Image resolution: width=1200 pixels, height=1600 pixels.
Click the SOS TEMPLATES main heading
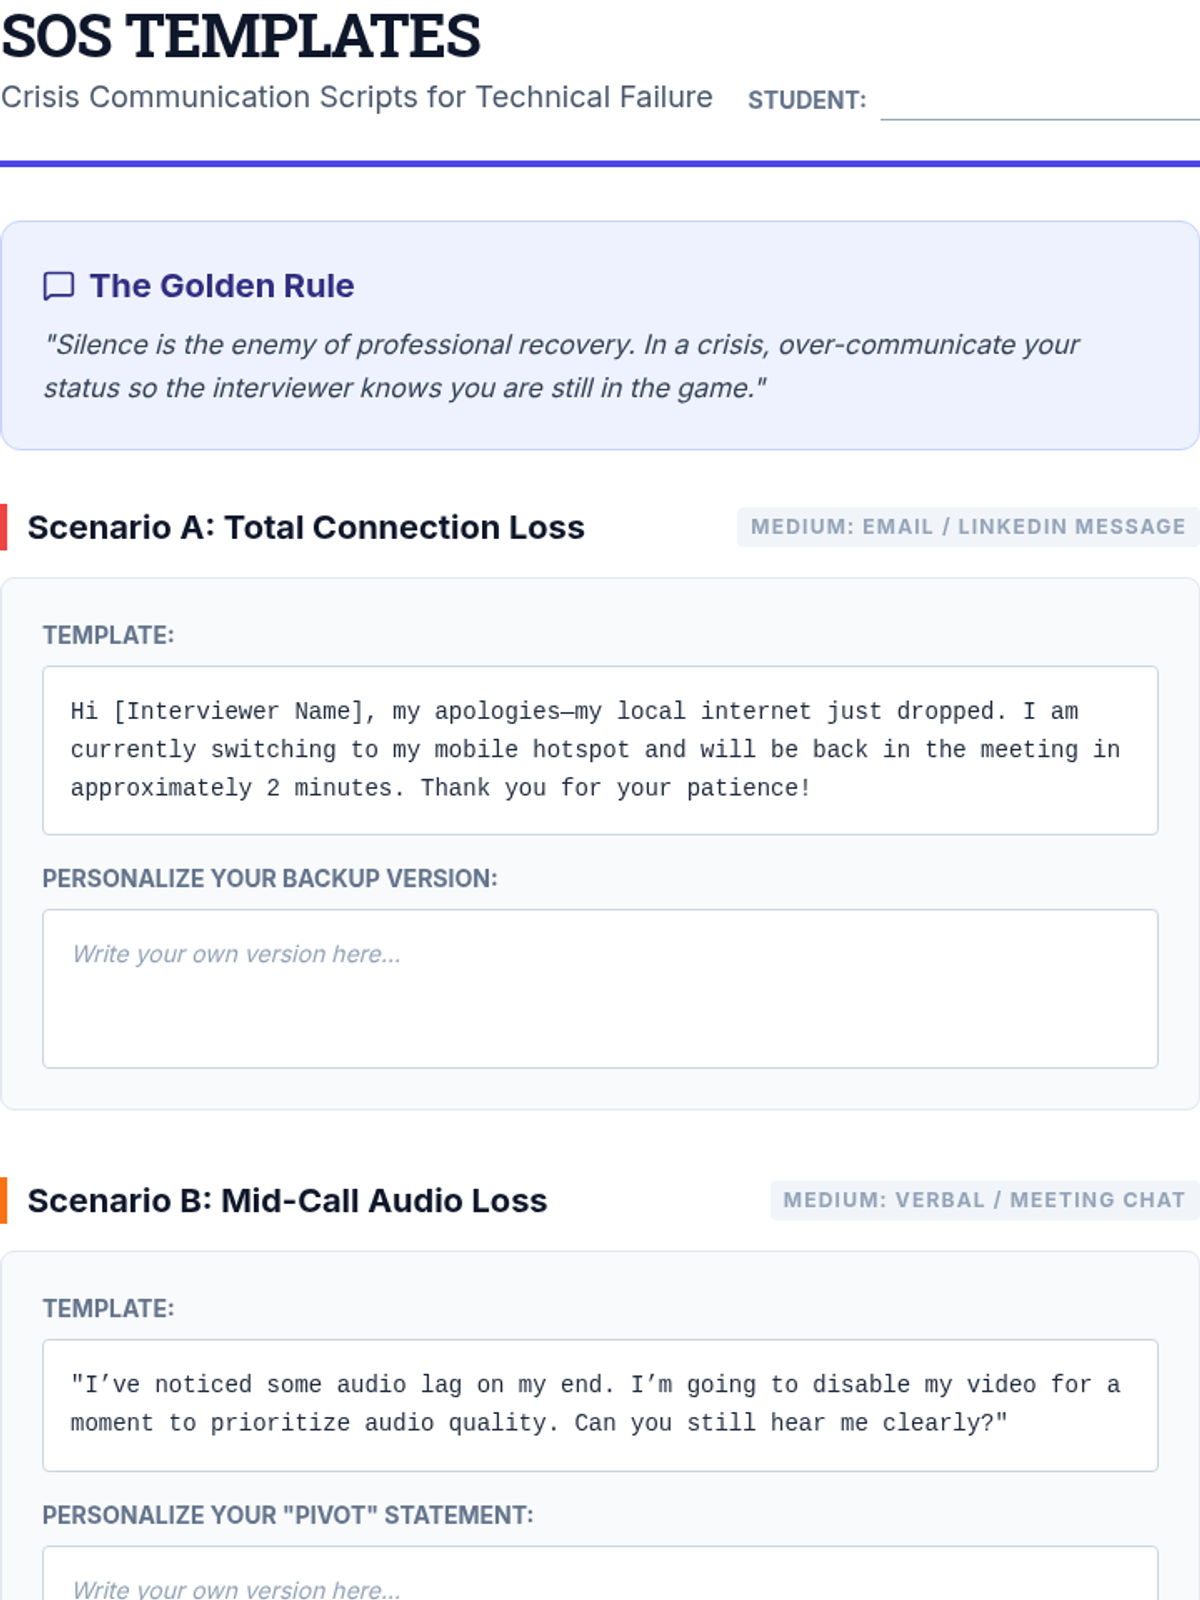click(x=241, y=36)
